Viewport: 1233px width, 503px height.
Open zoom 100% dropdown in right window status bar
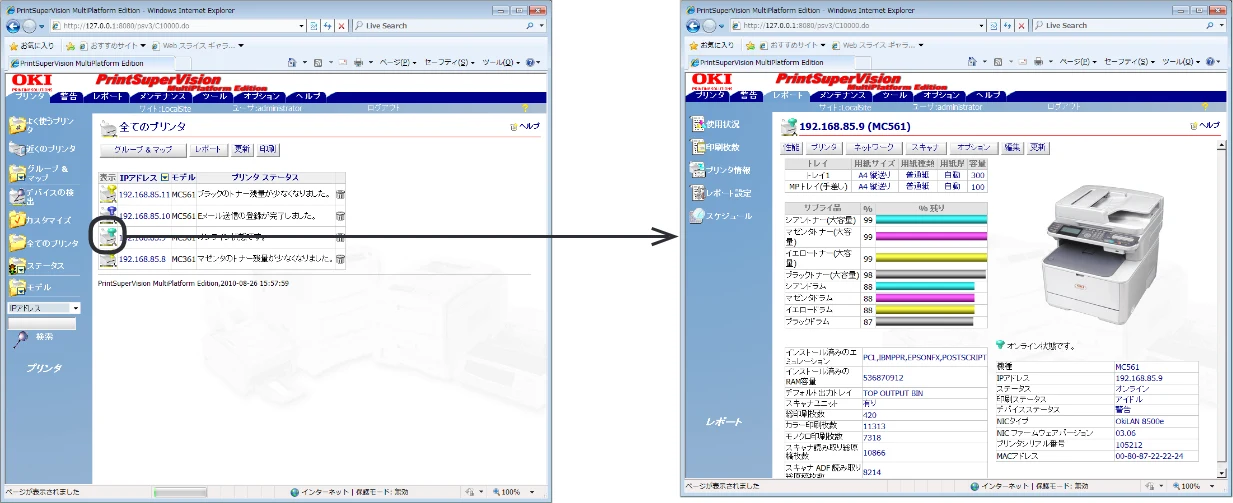1214,487
